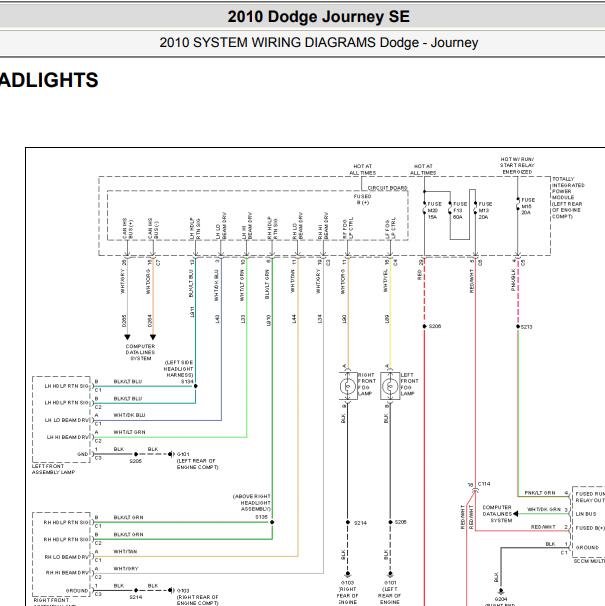Click the S206 splice dot on red wire
Viewport: 605px width, 606px height.
point(424,326)
